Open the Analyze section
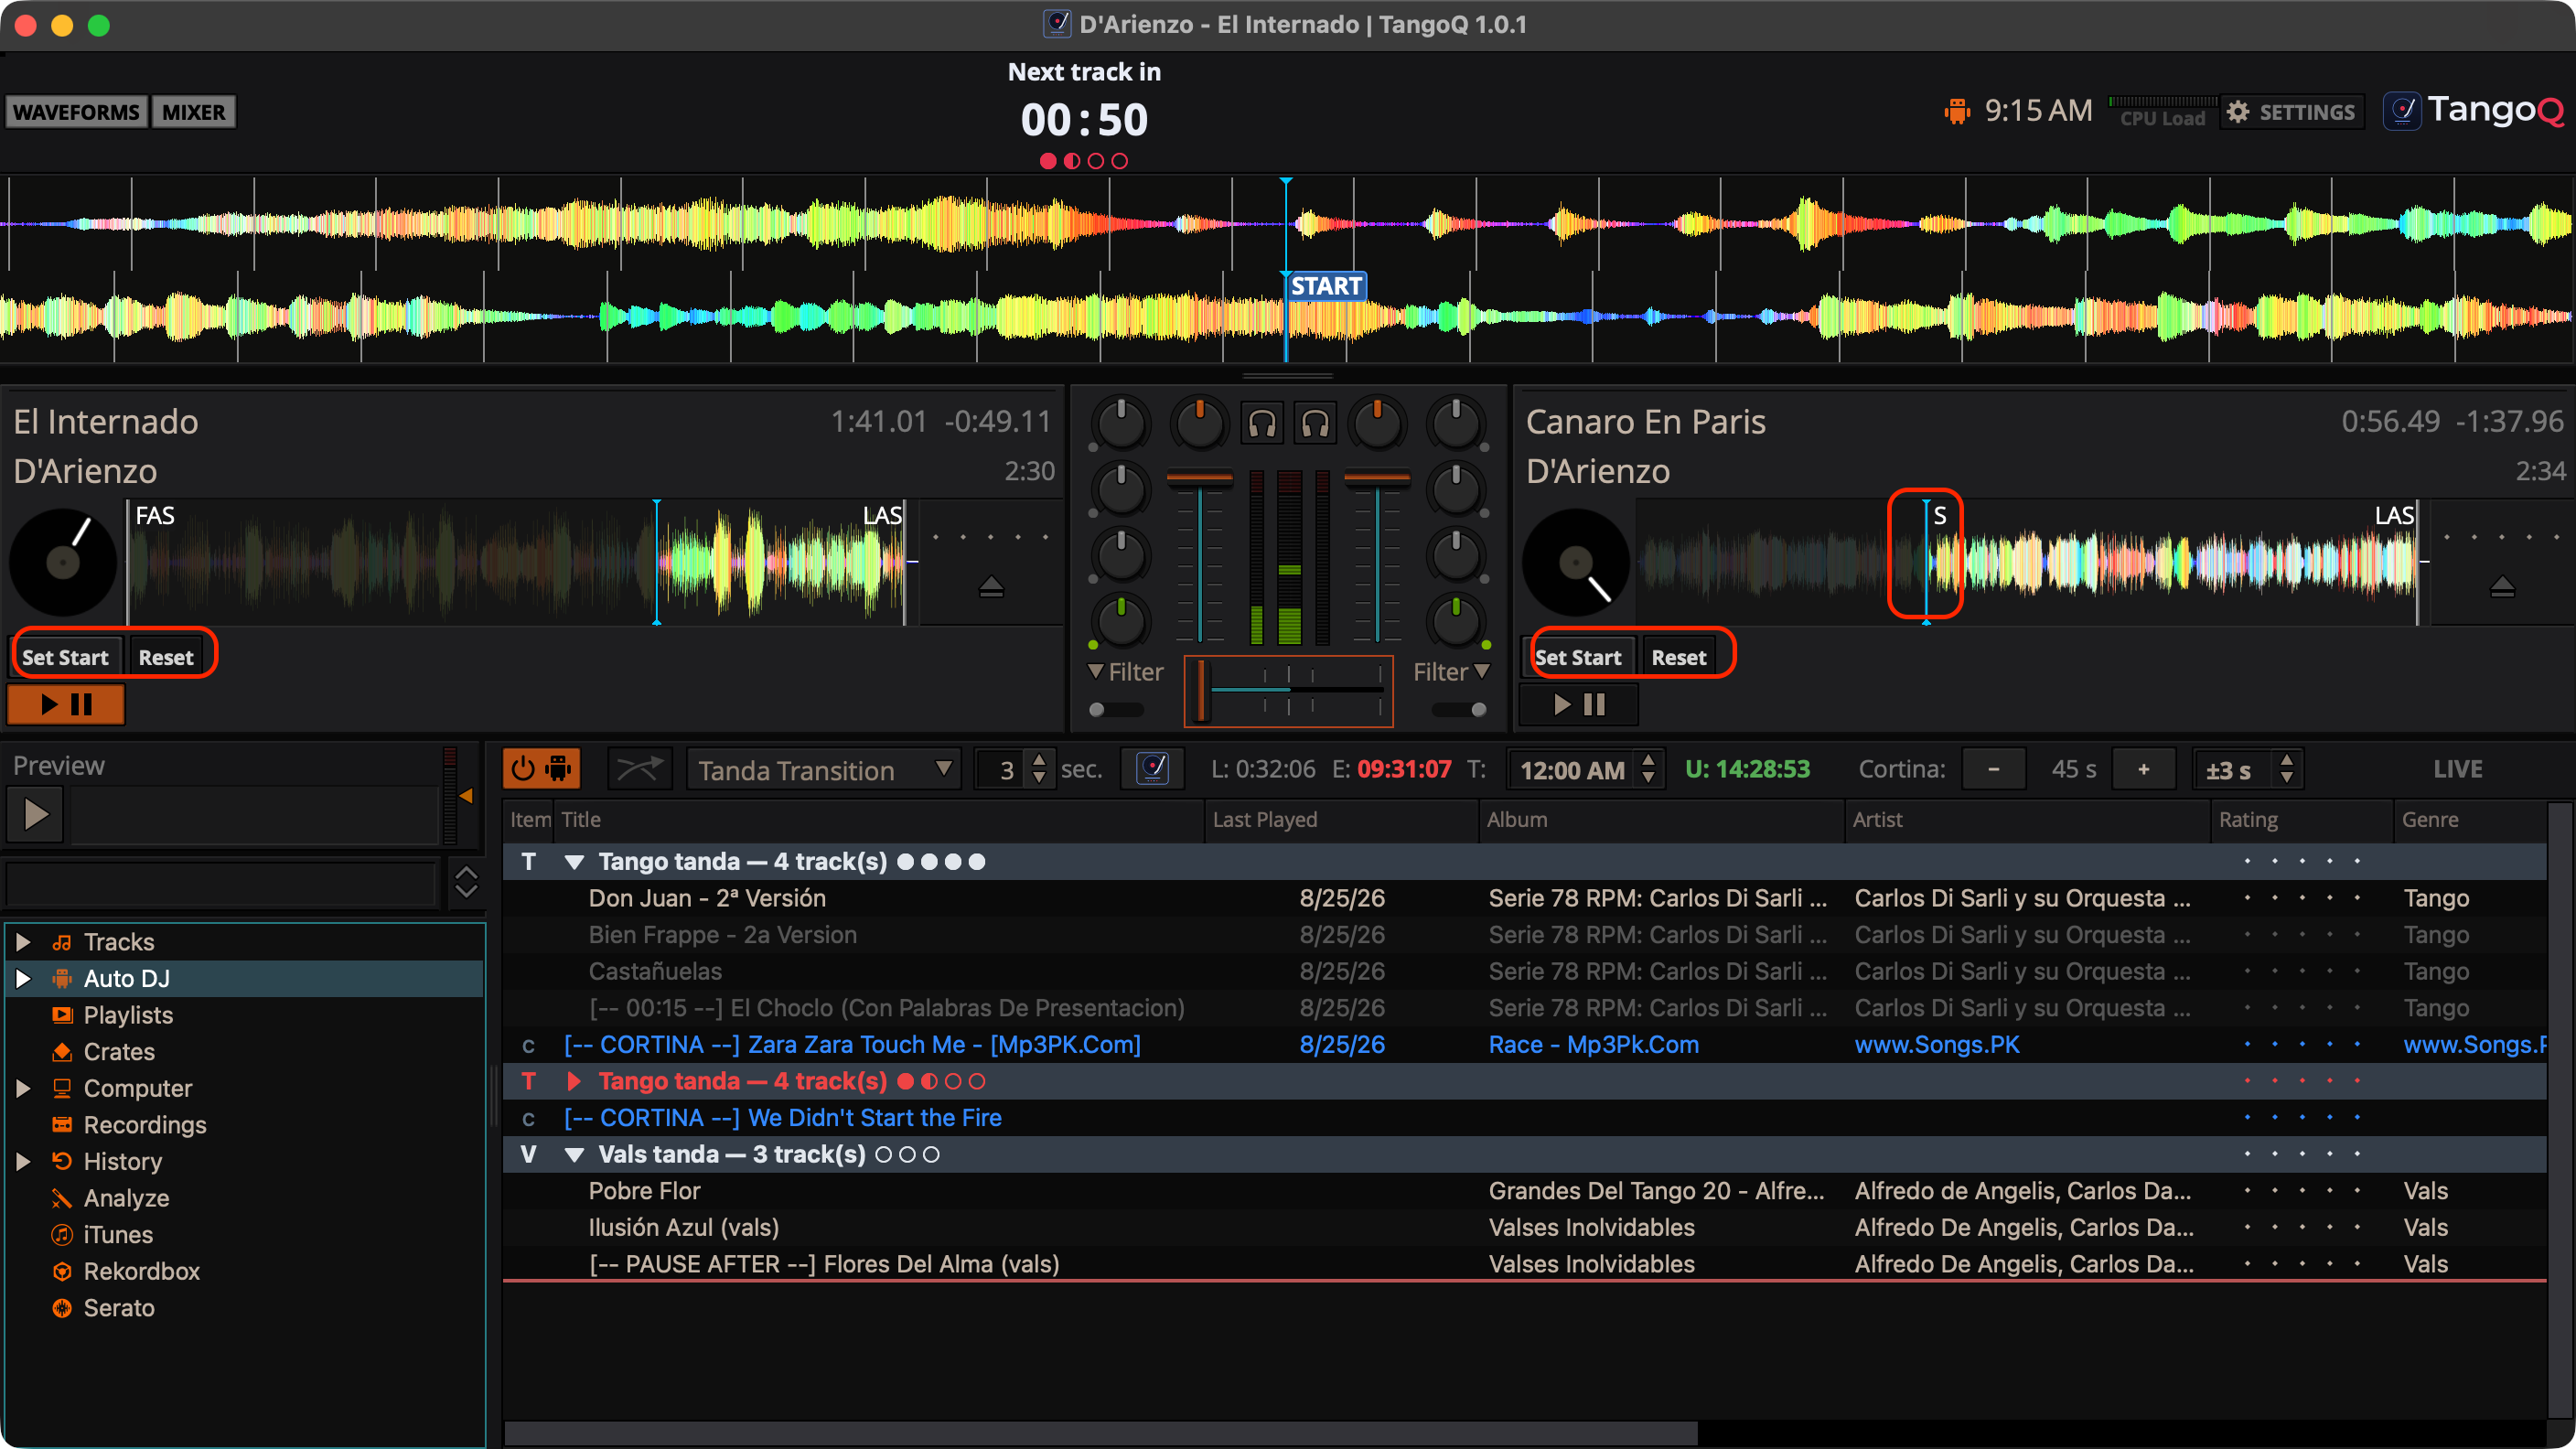The height and width of the screenshot is (1449, 2576). (126, 1198)
